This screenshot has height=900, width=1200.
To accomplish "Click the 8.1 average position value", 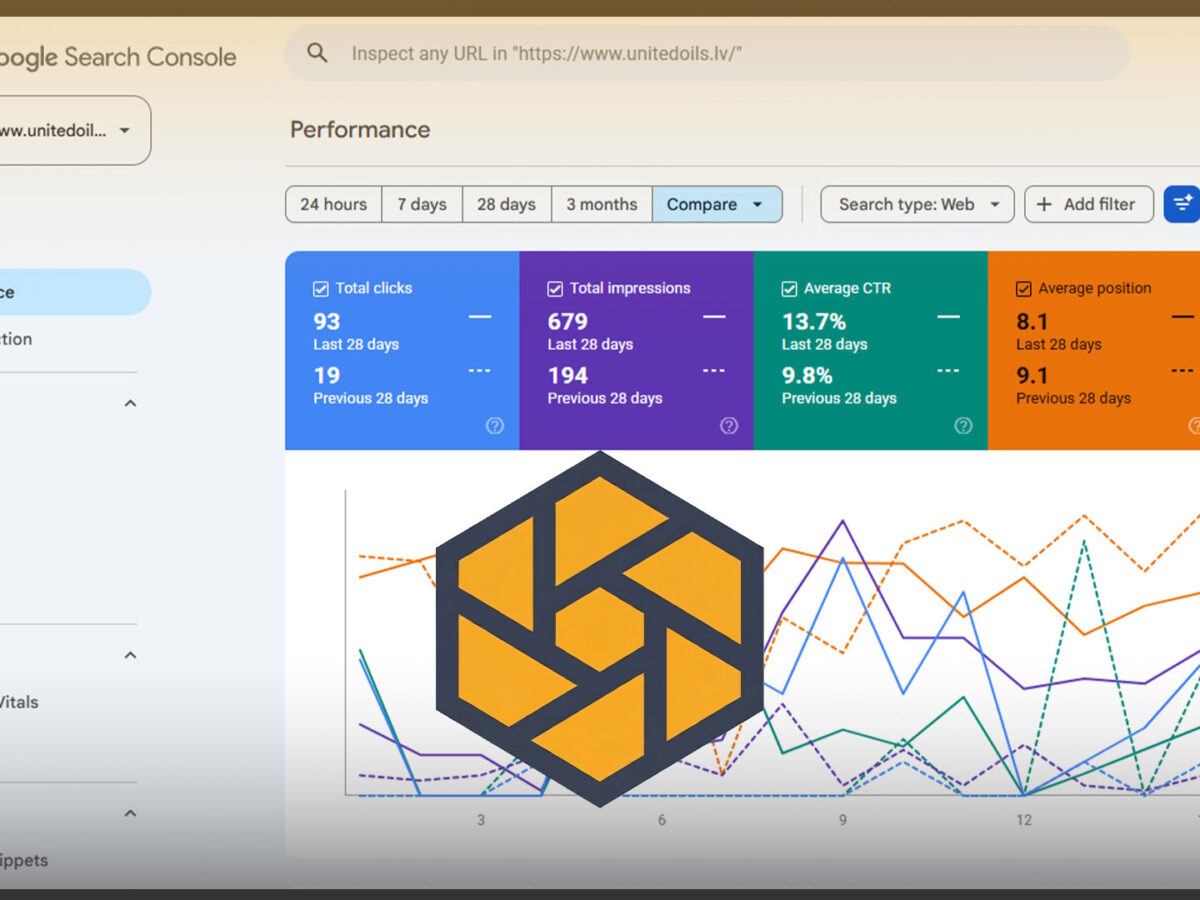I will click(1032, 321).
